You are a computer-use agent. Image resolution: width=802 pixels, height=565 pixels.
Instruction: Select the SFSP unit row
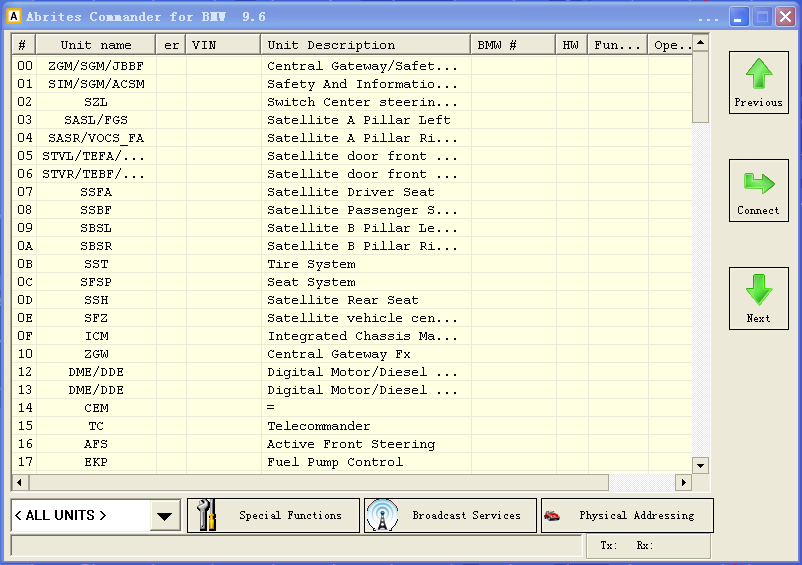click(352, 282)
